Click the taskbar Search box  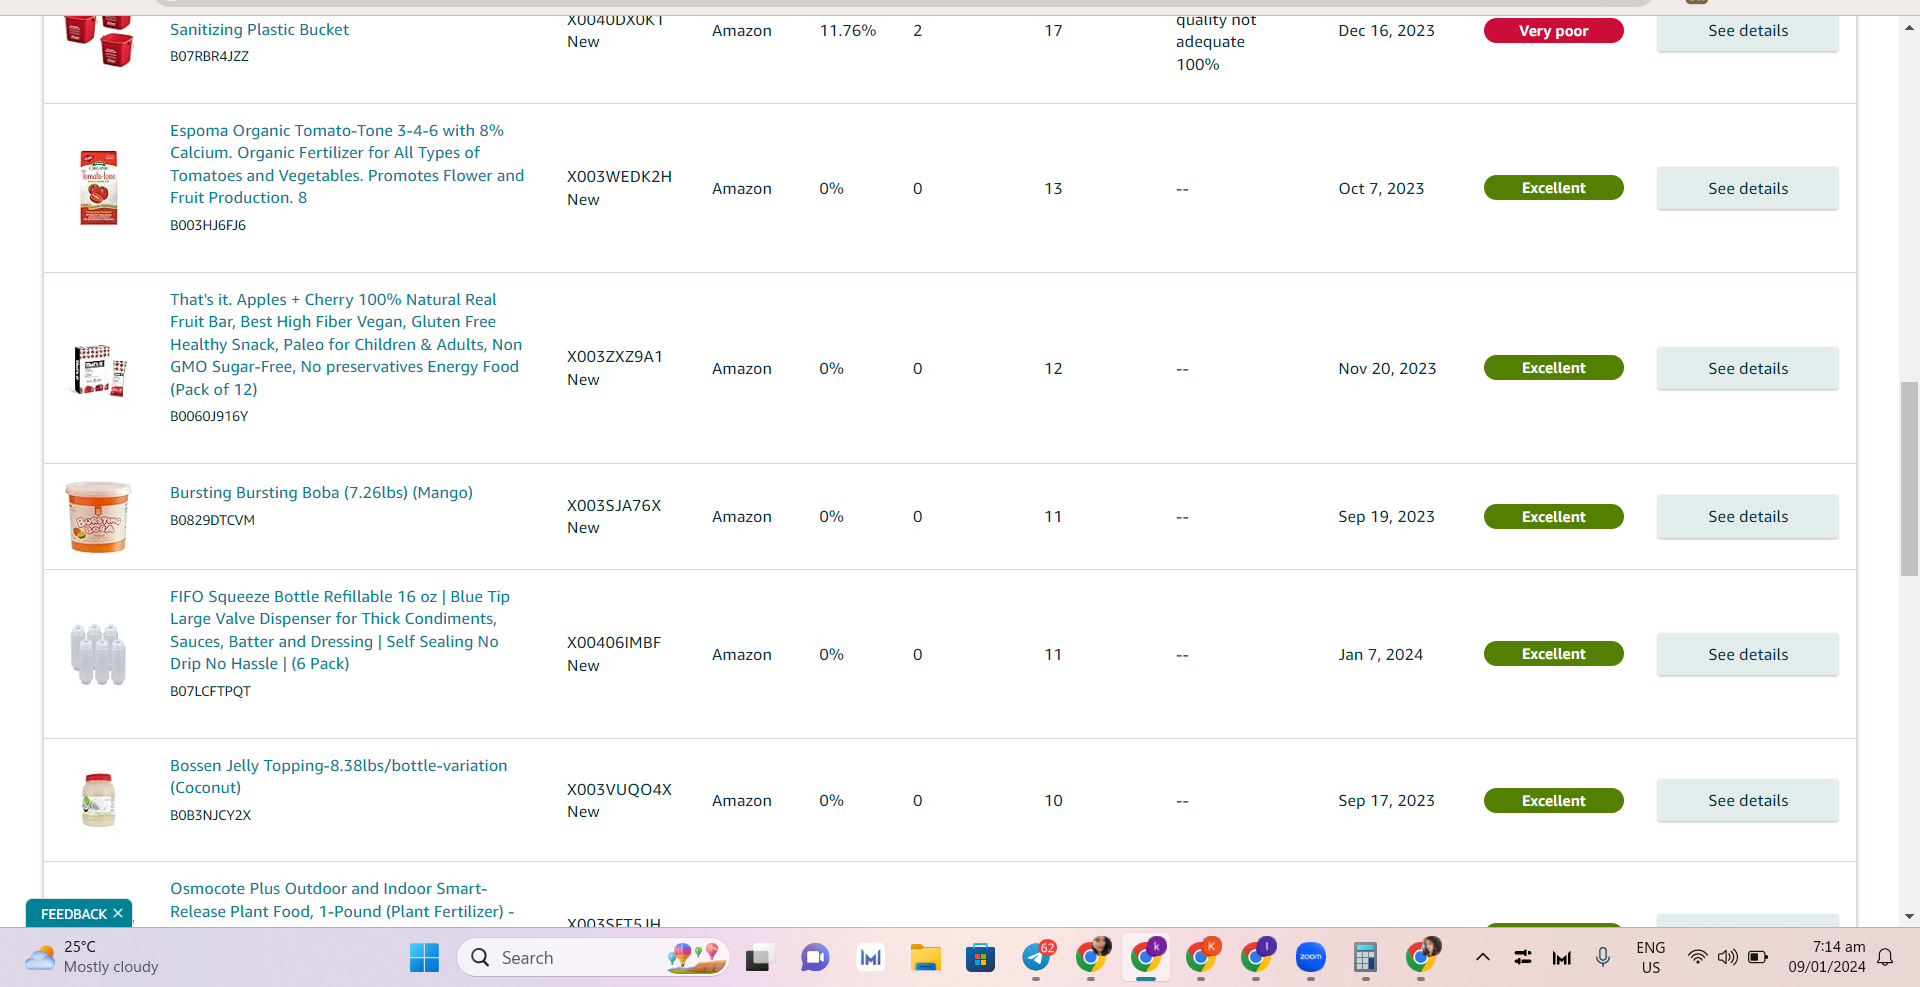[593, 958]
